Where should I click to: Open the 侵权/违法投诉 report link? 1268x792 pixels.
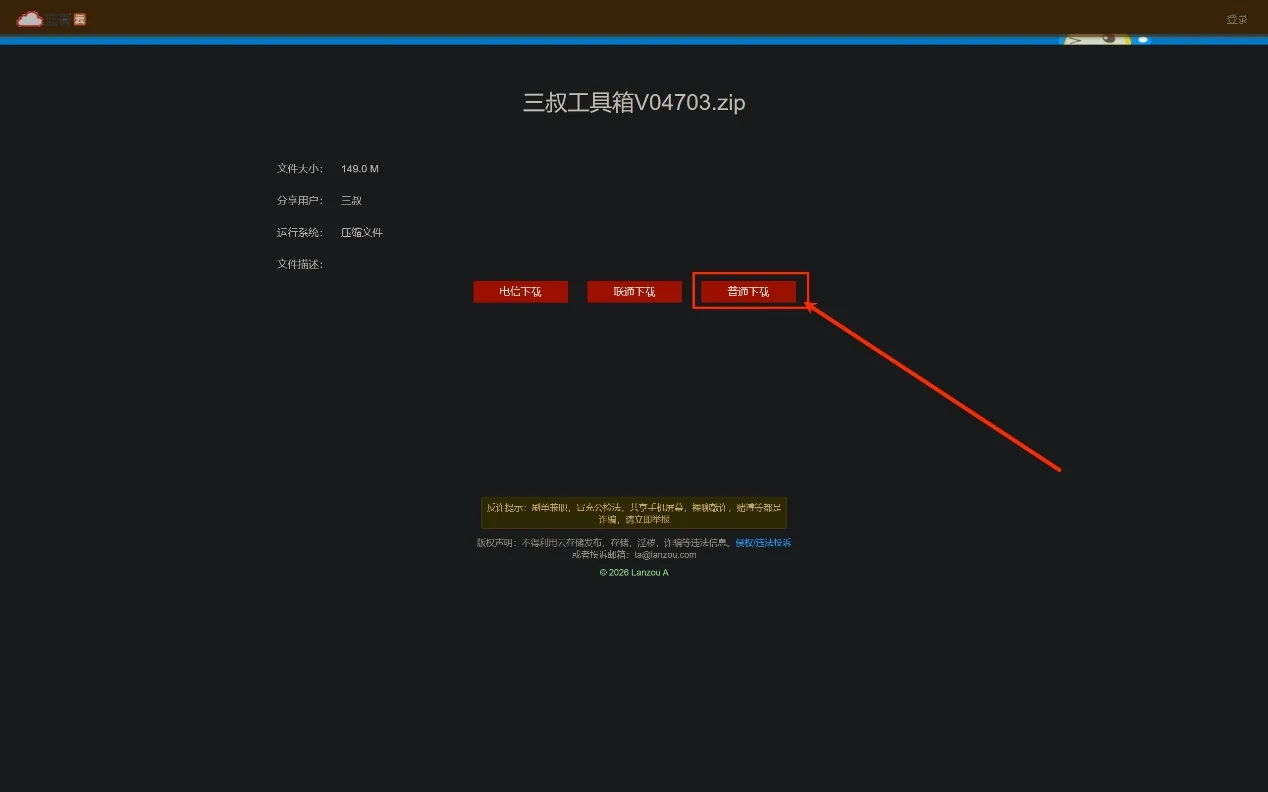tap(763, 543)
